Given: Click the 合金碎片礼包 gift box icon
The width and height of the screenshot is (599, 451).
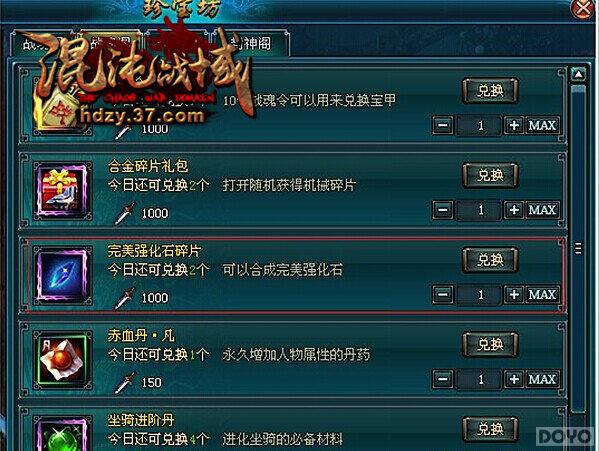Looking at the screenshot, I should point(62,191).
